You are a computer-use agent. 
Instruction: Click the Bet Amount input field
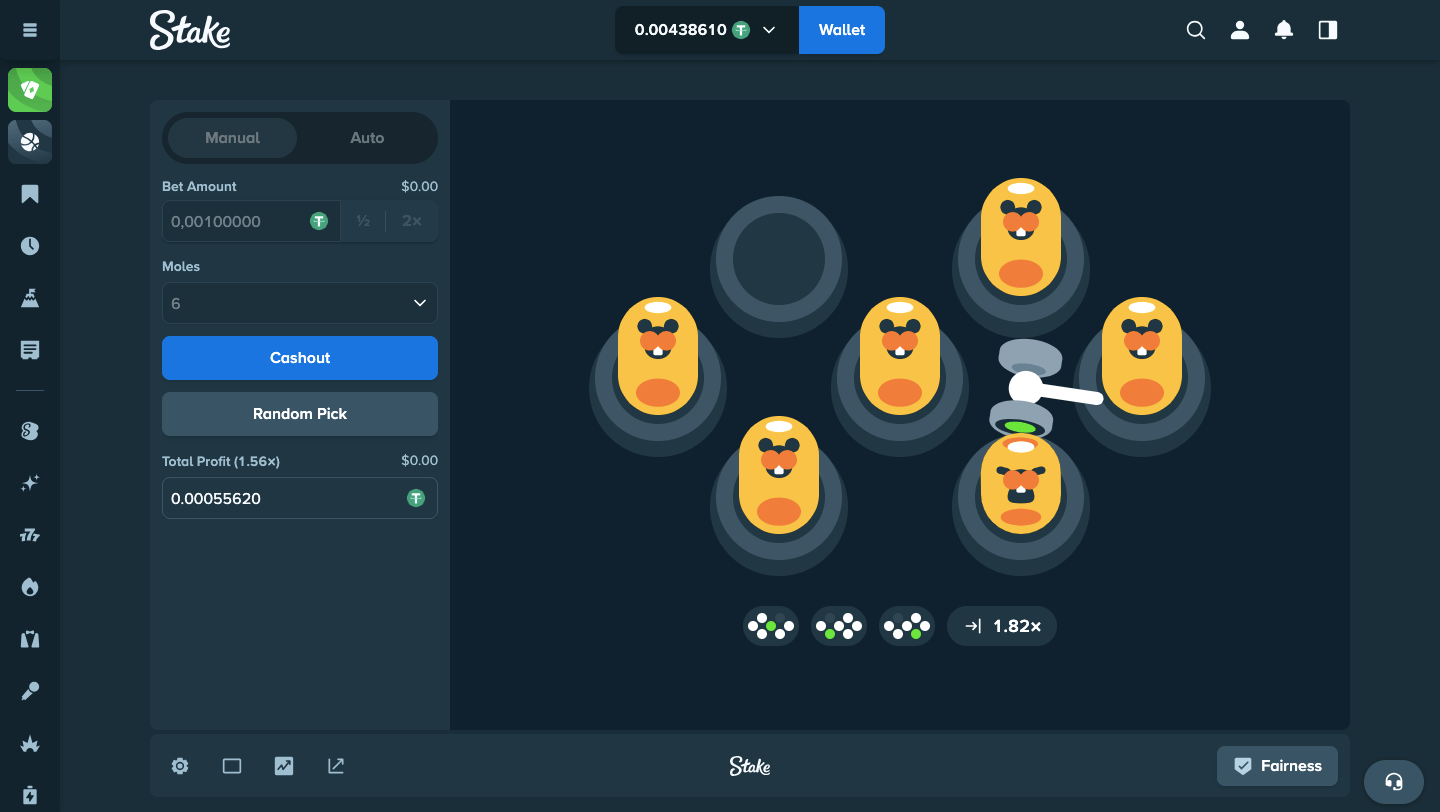251,221
